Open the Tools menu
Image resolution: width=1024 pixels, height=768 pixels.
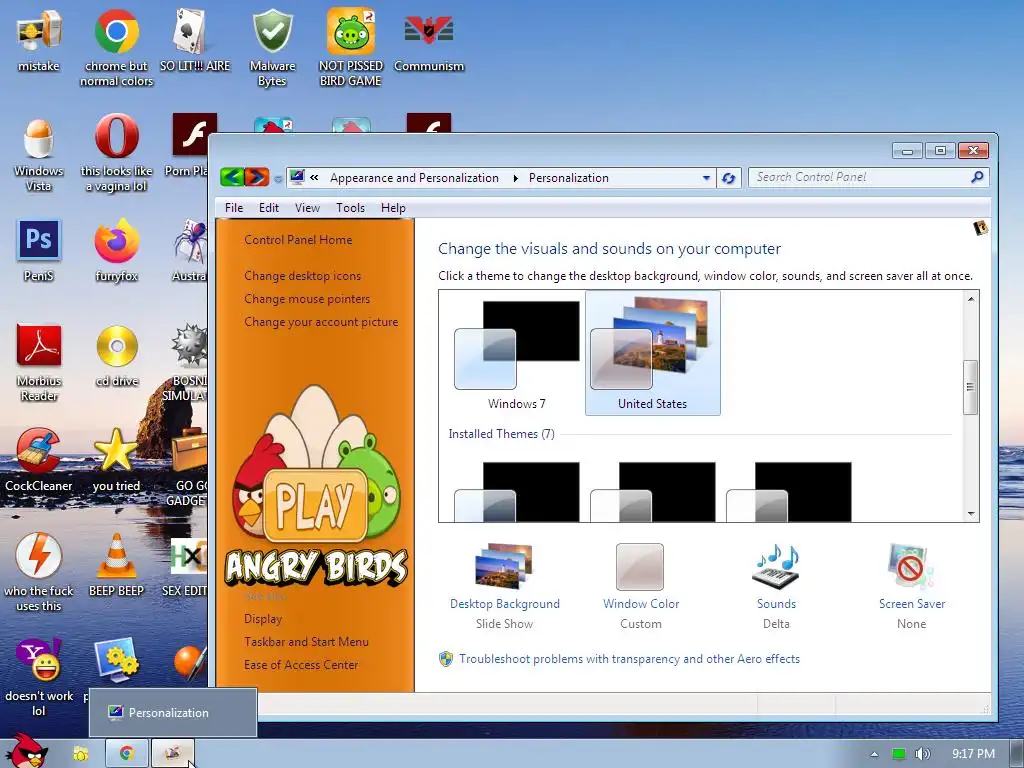point(350,208)
